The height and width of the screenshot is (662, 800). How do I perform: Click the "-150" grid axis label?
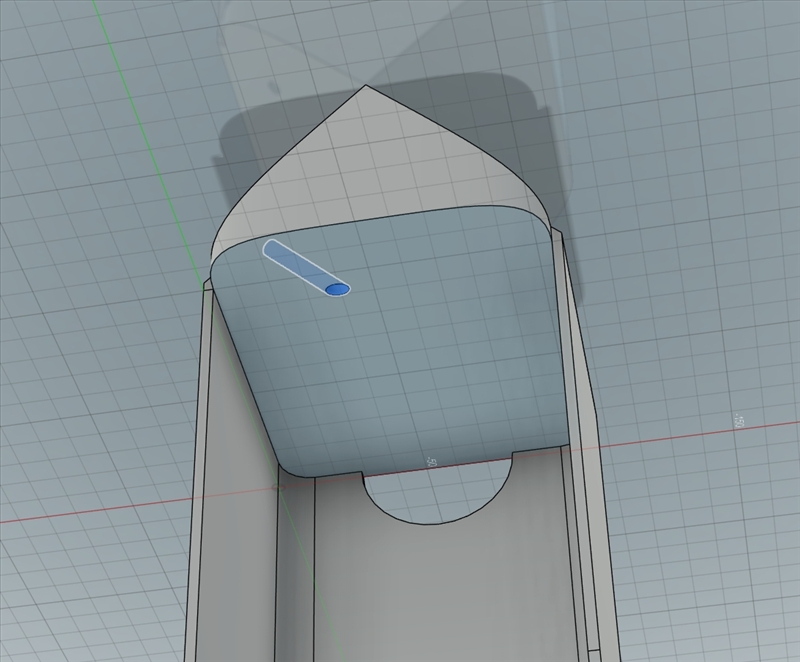point(738,421)
